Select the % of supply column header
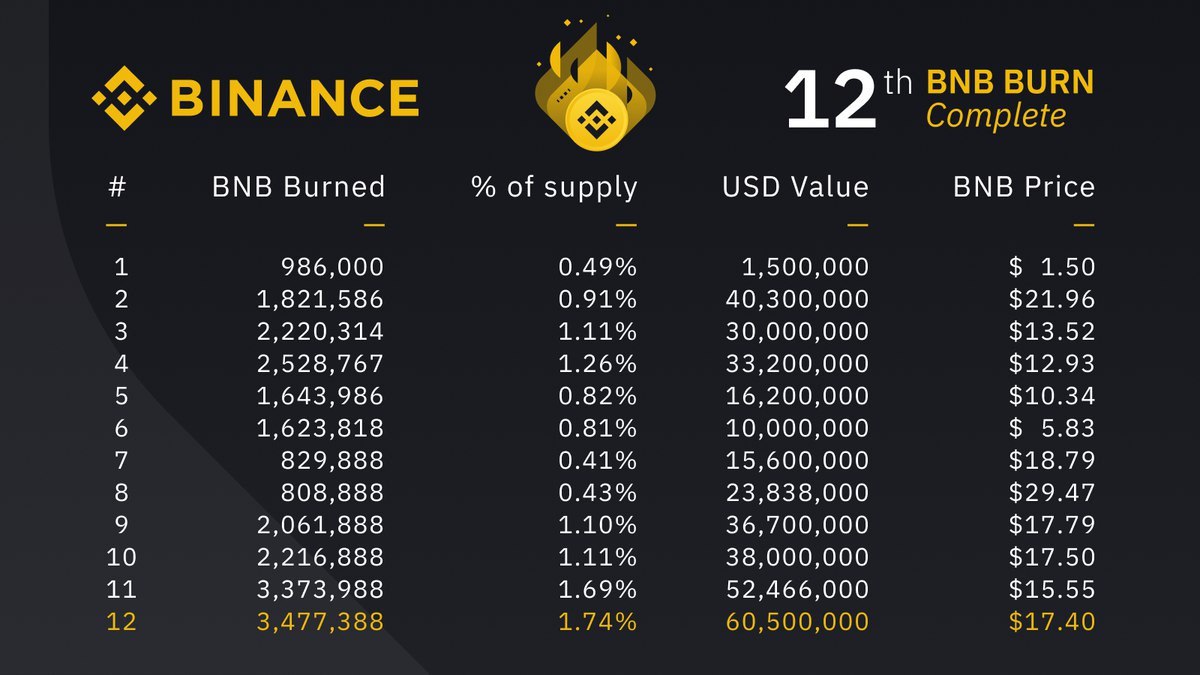Viewport: 1200px width, 675px height. coord(554,187)
